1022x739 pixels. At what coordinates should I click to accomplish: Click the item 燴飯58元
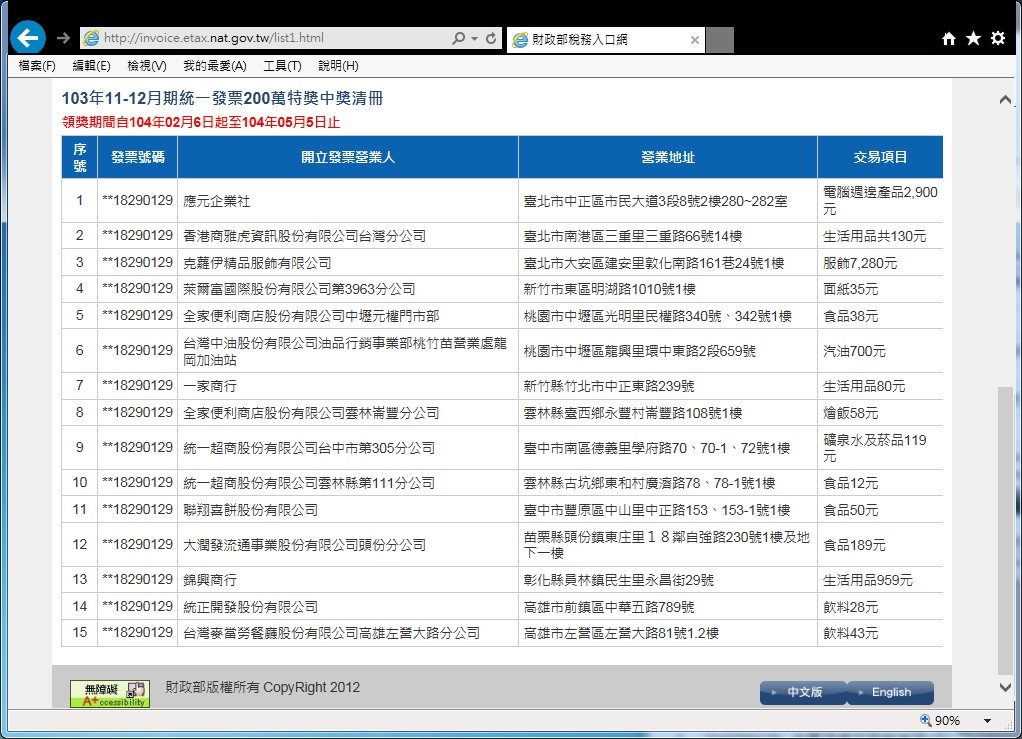click(x=850, y=413)
